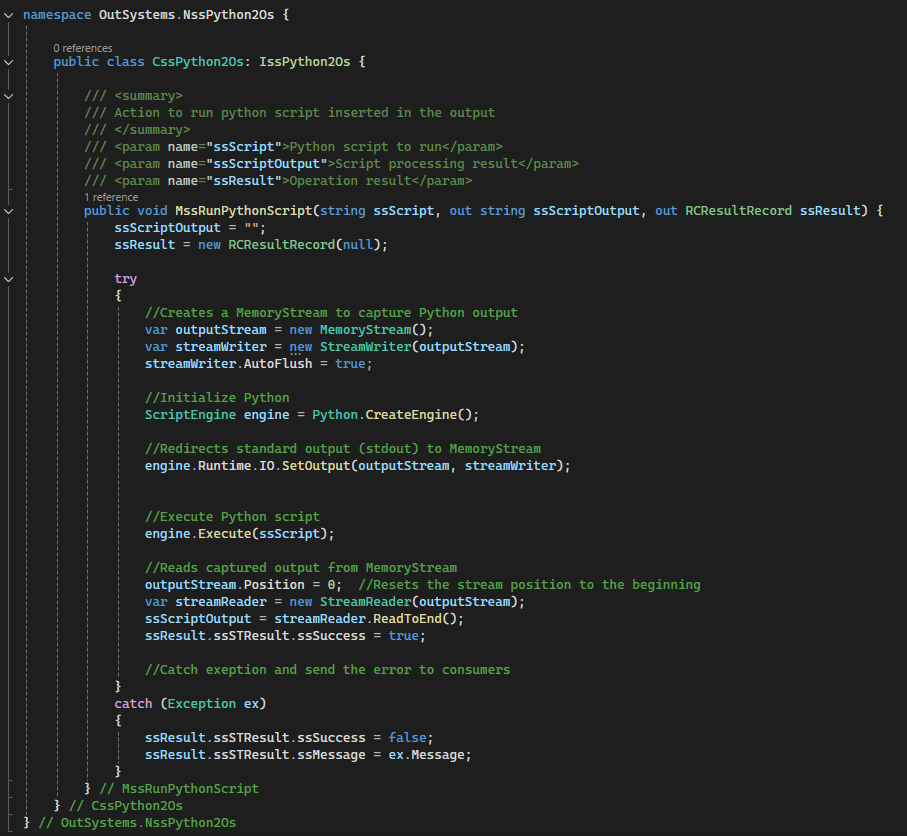Click the "try" keyword

click(126, 279)
